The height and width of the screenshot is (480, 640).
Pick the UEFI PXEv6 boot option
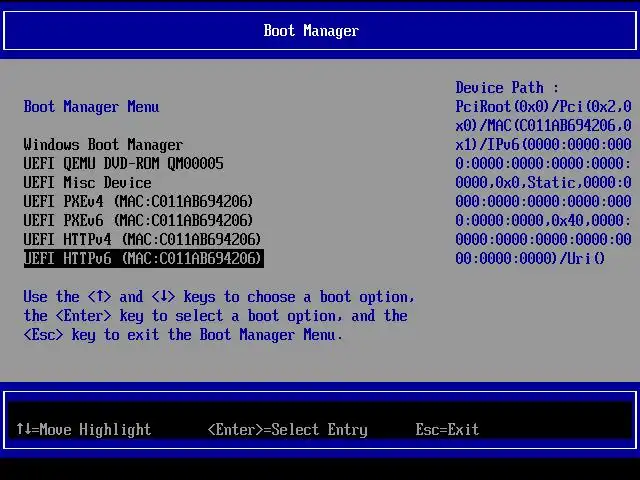pos(138,220)
